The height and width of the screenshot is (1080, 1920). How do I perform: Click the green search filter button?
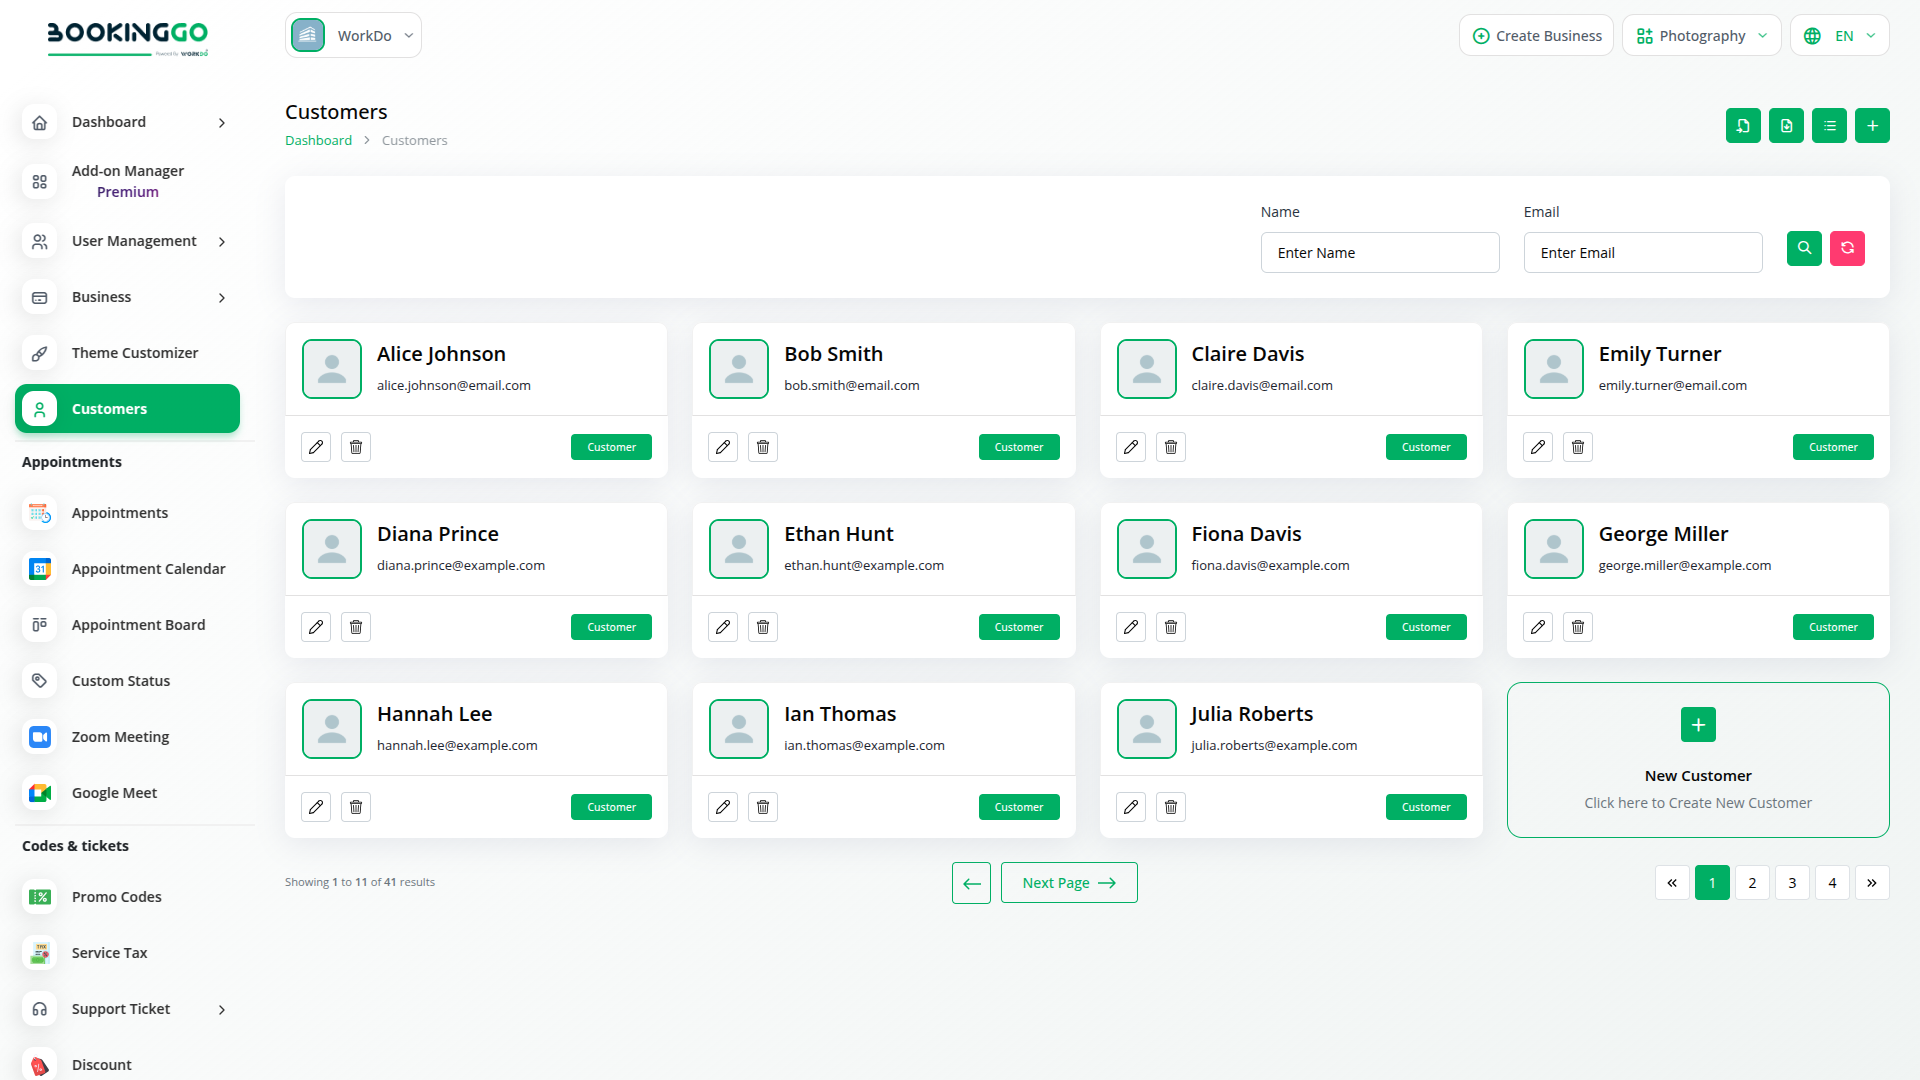click(x=1804, y=248)
